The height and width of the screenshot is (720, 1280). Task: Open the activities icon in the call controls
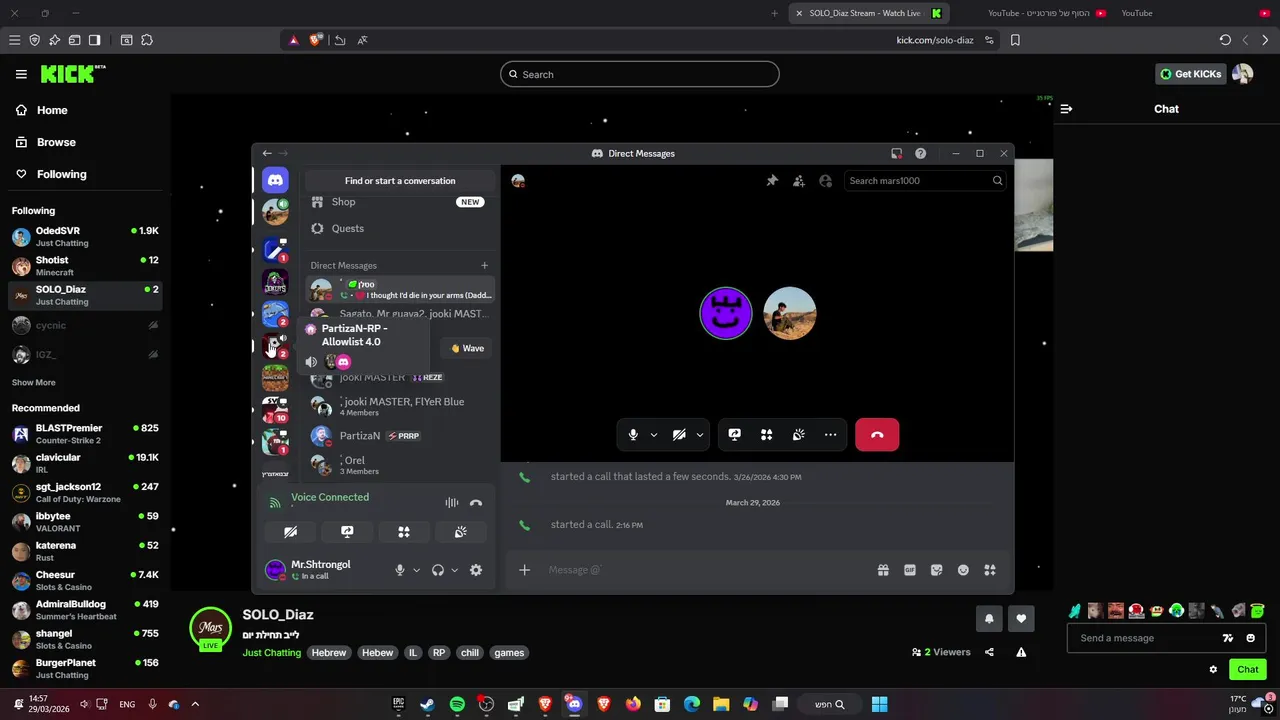767,435
